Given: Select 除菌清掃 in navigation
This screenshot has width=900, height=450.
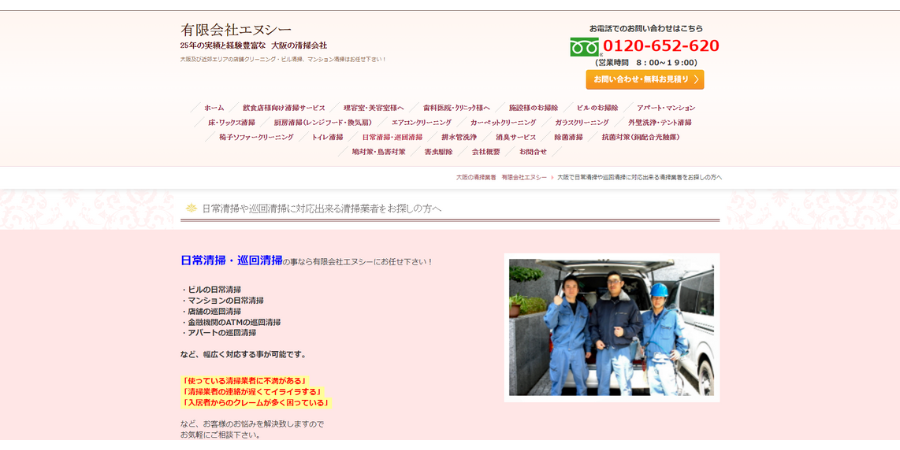Looking at the screenshot, I should [x=568, y=138].
